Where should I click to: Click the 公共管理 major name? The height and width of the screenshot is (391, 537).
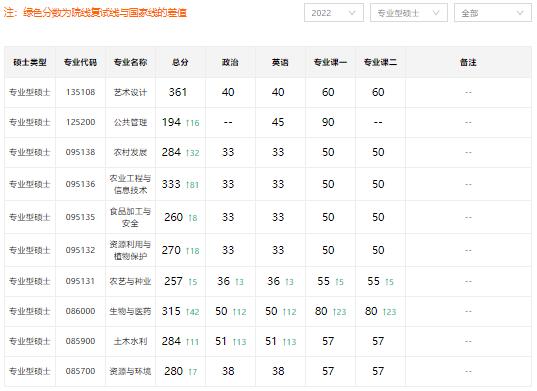[130, 122]
